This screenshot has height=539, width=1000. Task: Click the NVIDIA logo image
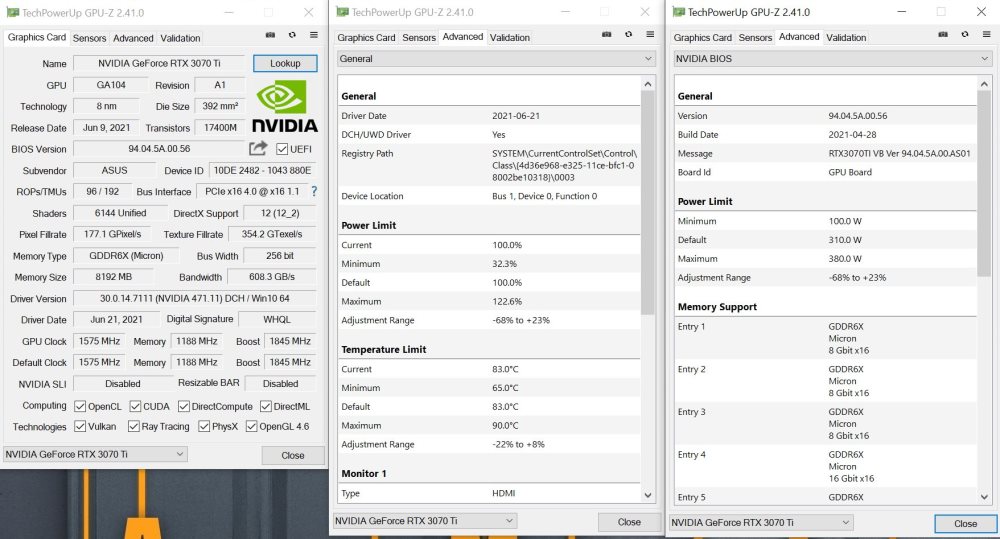pyautogui.click(x=284, y=107)
